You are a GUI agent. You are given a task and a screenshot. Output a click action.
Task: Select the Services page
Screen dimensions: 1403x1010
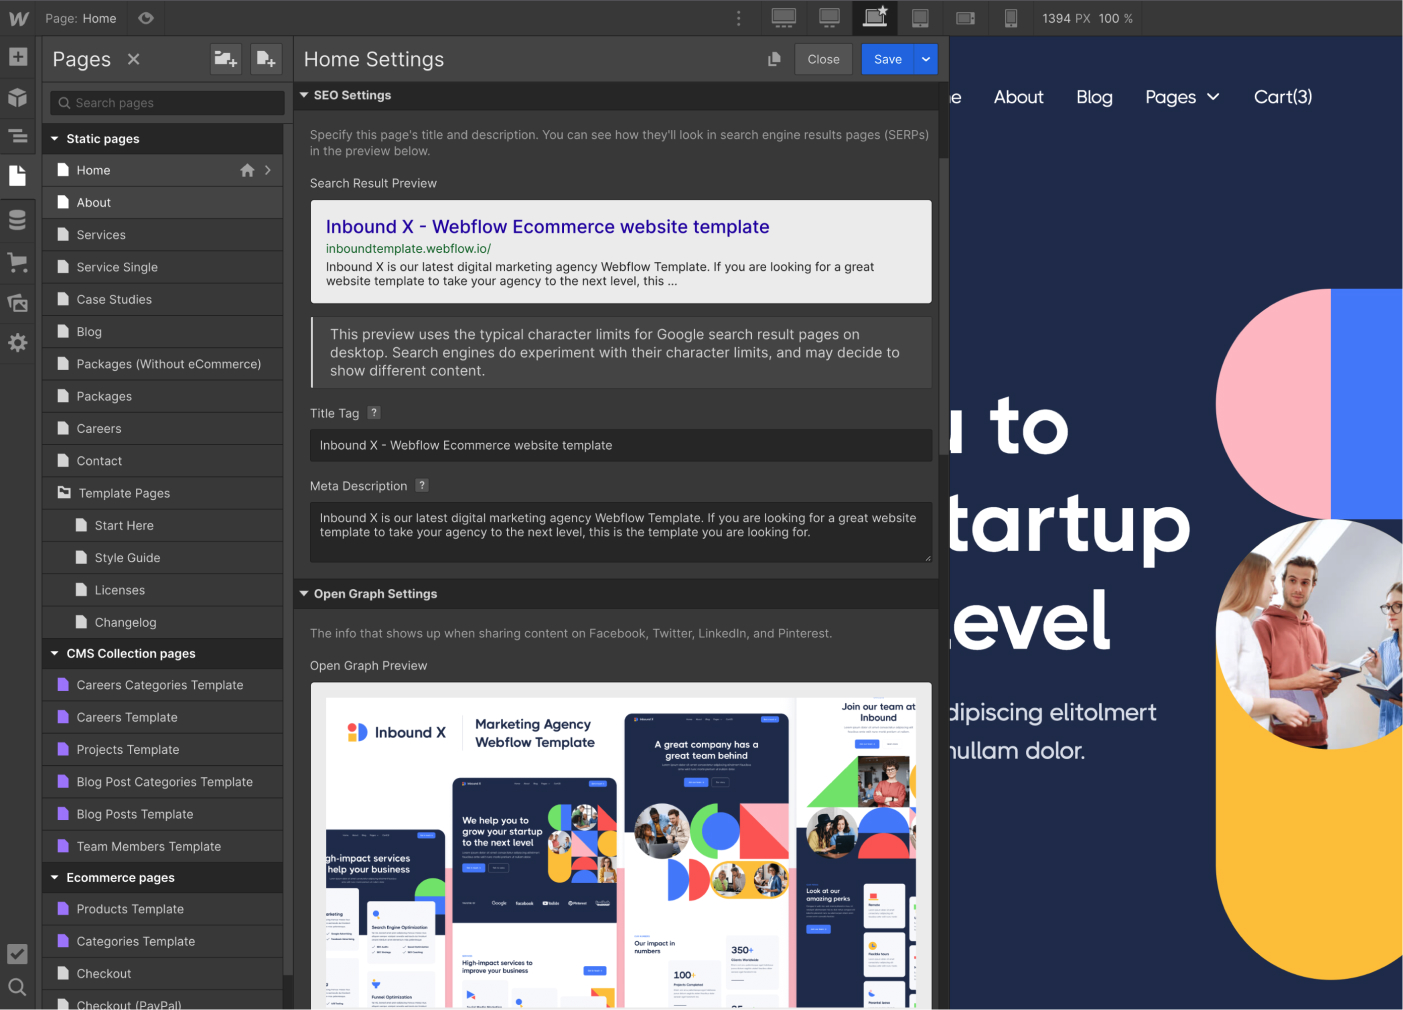coord(162,235)
